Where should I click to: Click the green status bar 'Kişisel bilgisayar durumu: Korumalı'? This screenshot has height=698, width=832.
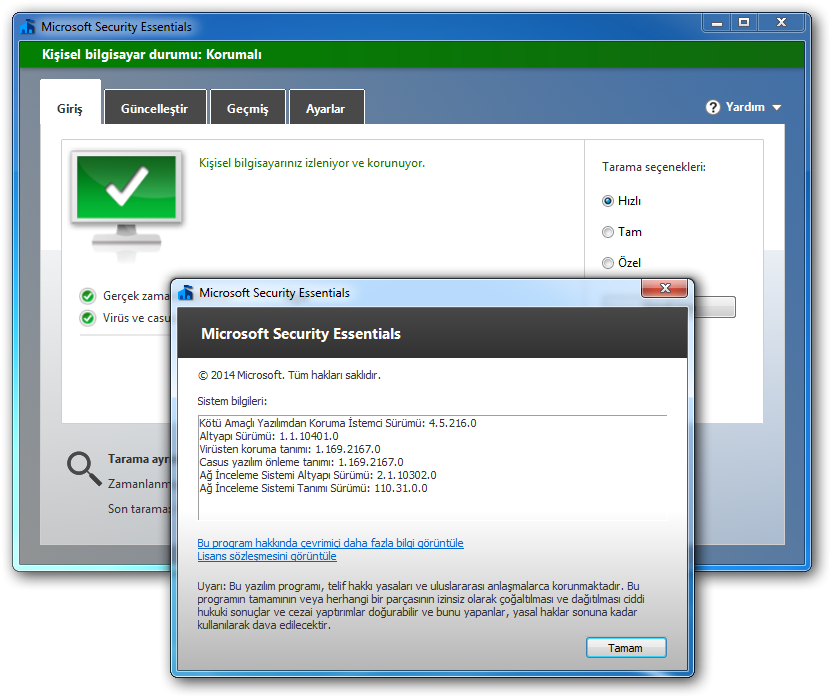412,55
